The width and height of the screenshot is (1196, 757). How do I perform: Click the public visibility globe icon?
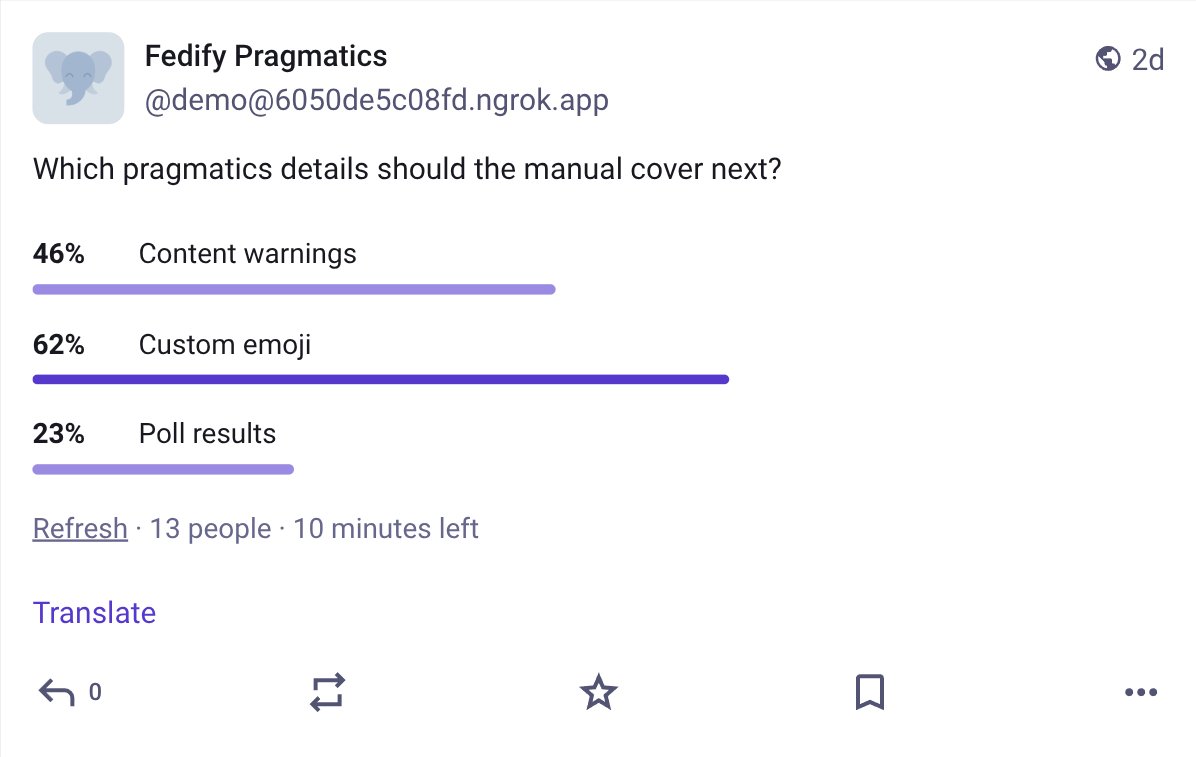click(1107, 59)
